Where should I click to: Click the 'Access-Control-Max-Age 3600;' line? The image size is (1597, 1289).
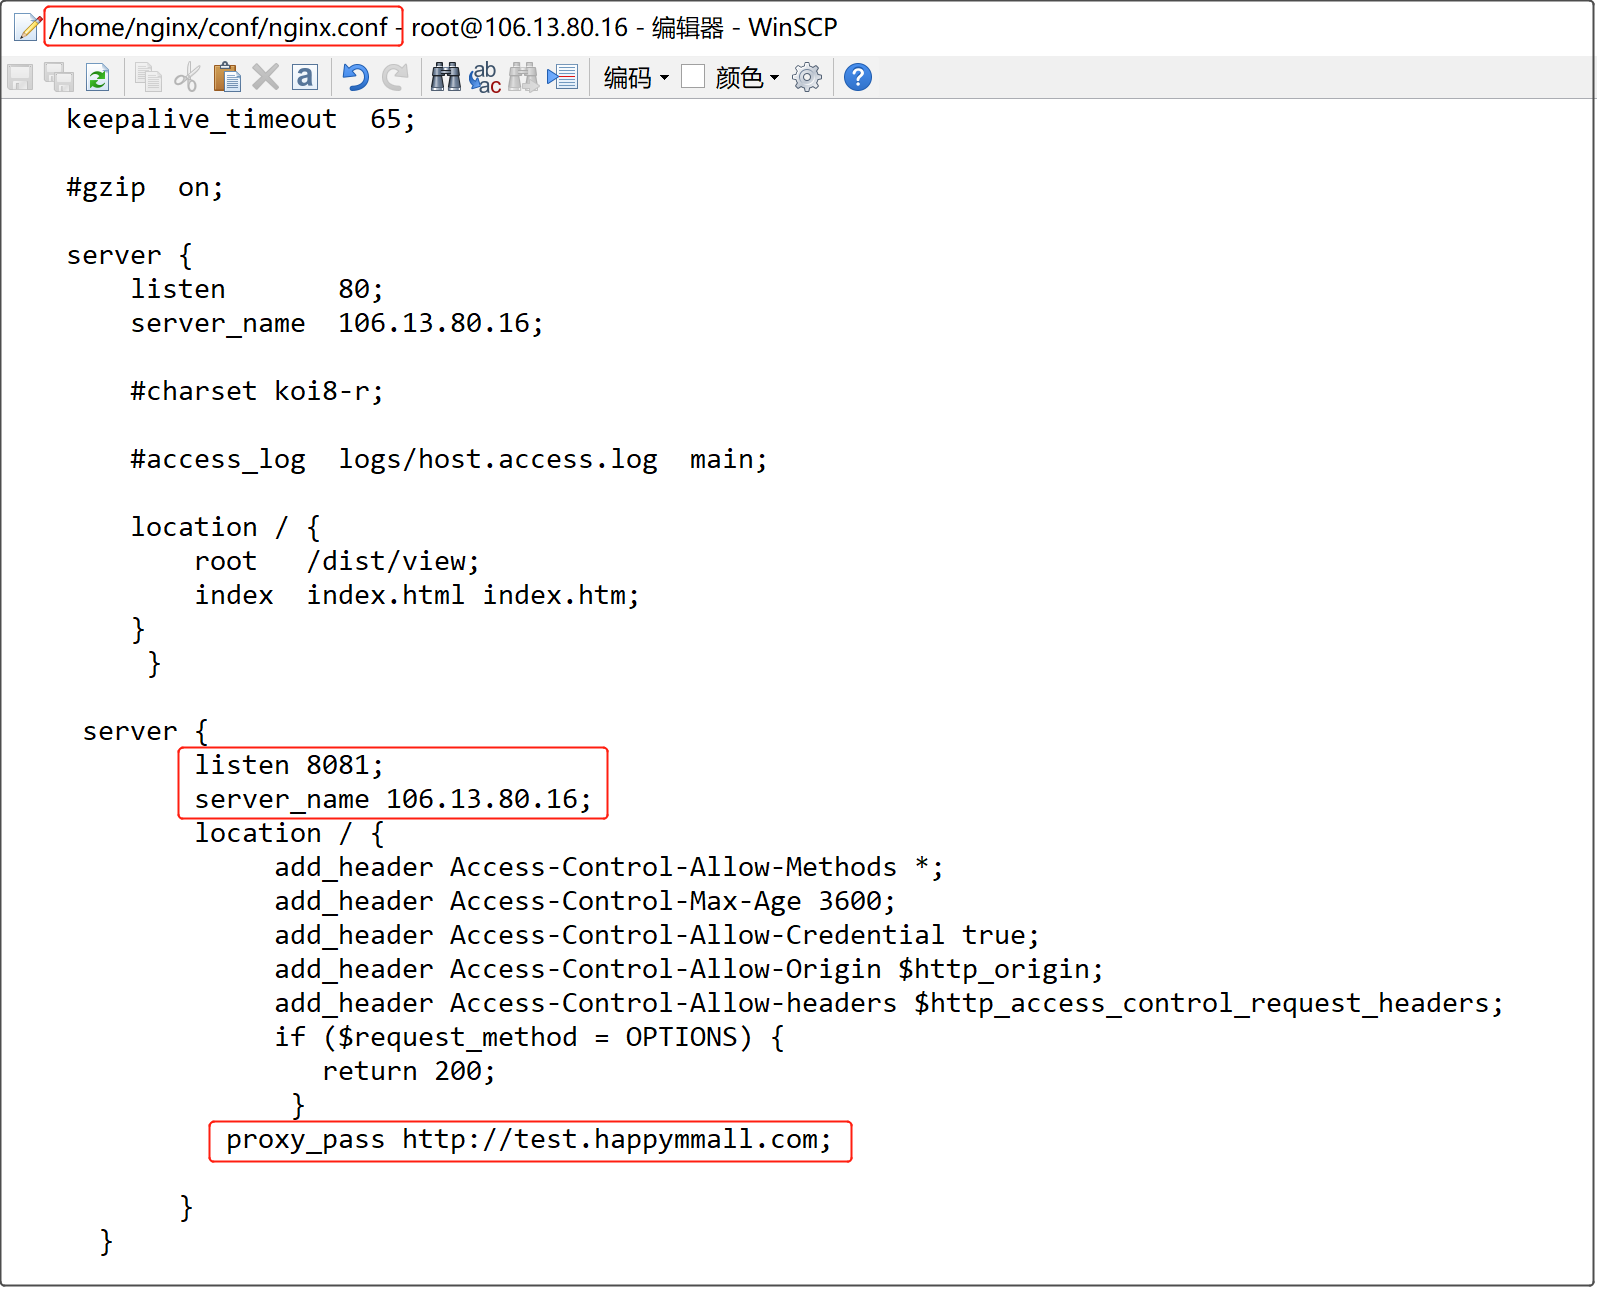(x=585, y=901)
